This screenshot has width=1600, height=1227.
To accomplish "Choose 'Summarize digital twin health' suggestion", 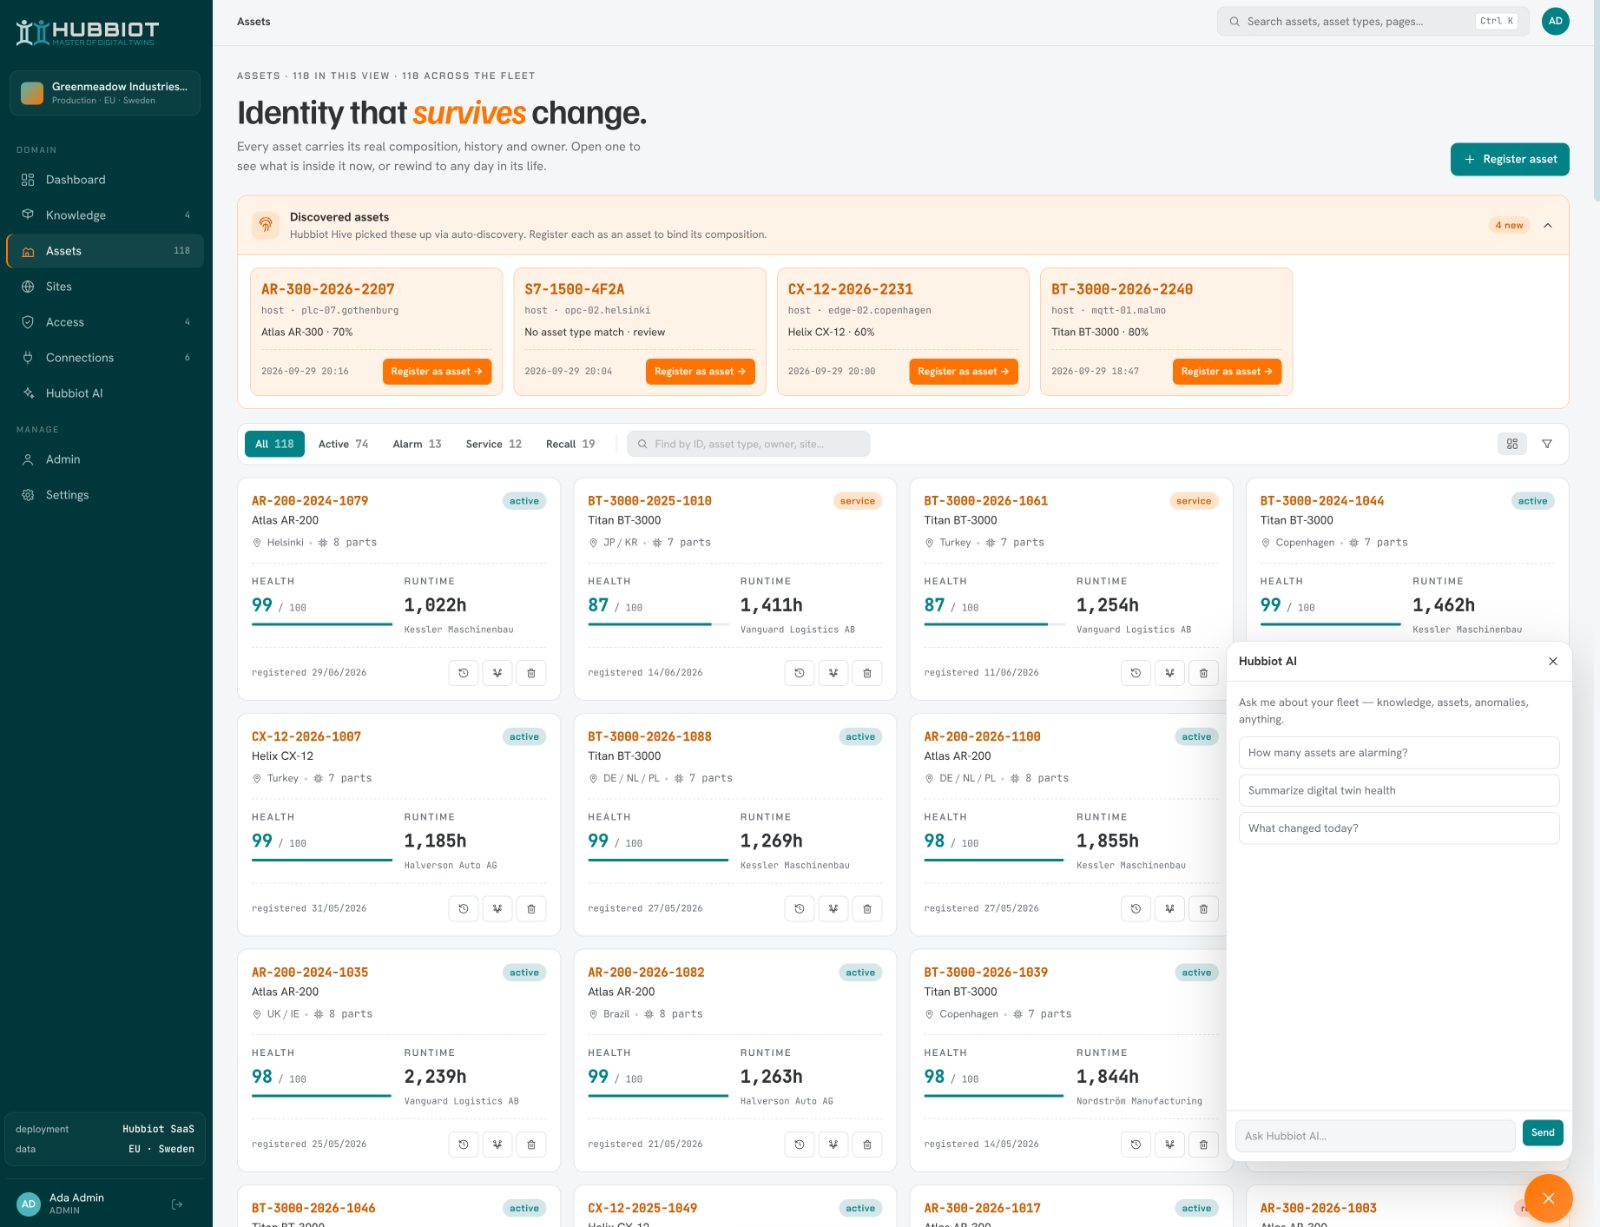I will 1399,791.
